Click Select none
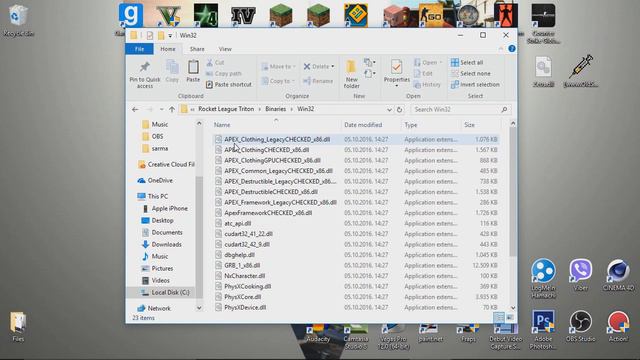This screenshot has width=640, height=360. coord(471,73)
